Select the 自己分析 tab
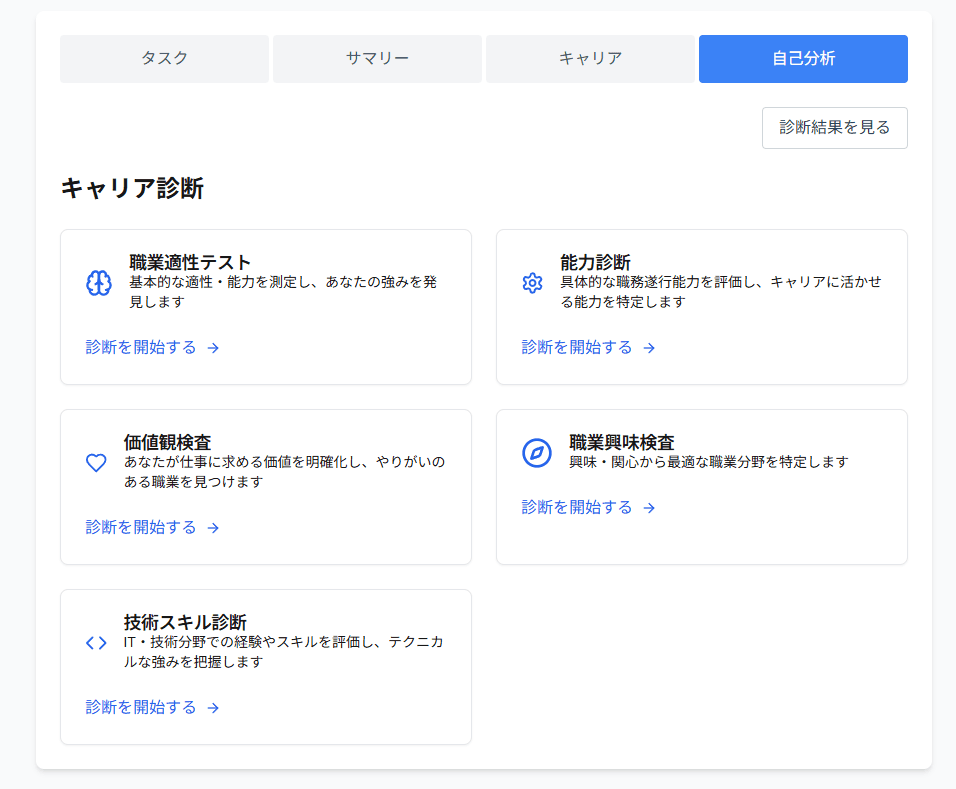The image size is (956, 789). click(803, 58)
